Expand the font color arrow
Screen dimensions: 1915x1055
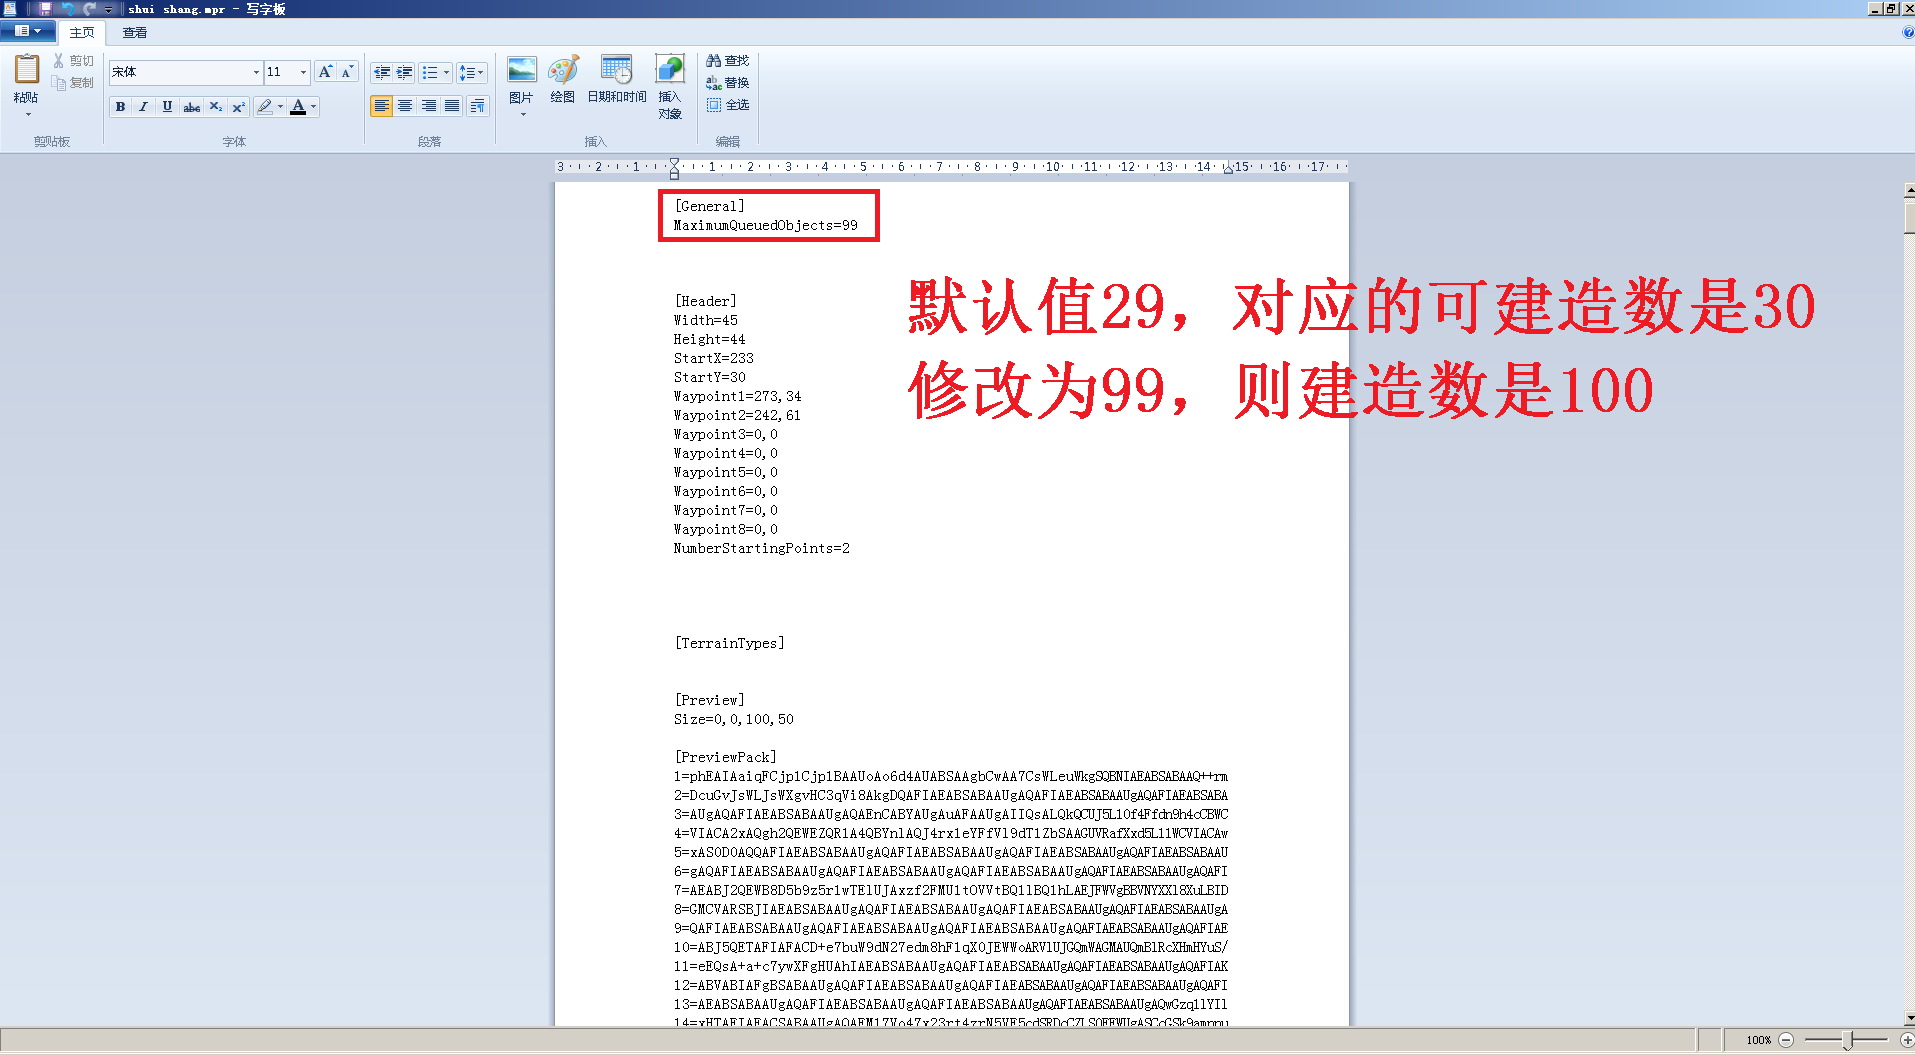click(314, 107)
